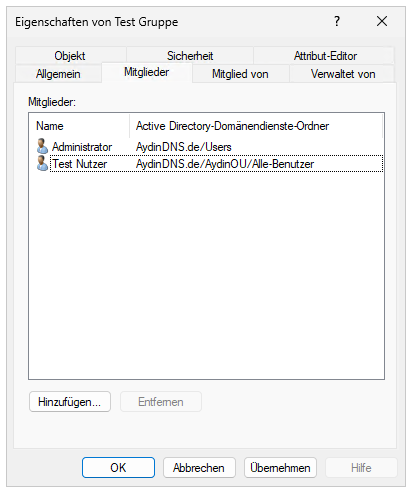Apply changes with Übernehmen button

[x=280, y=468]
